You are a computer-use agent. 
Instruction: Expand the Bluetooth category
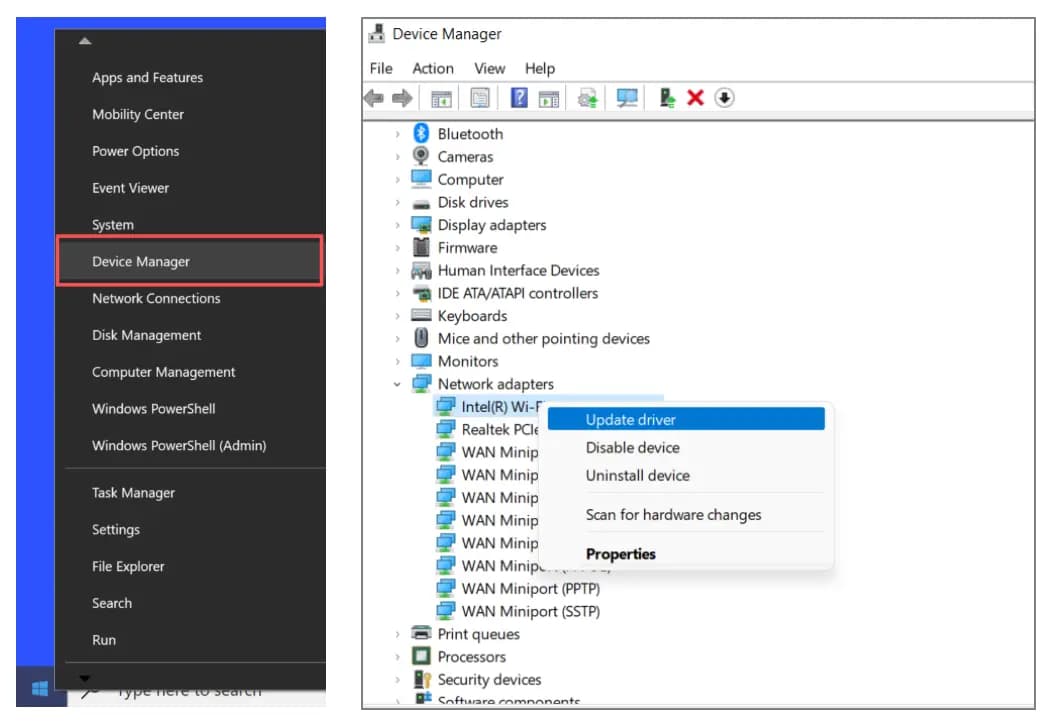(398, 133)
